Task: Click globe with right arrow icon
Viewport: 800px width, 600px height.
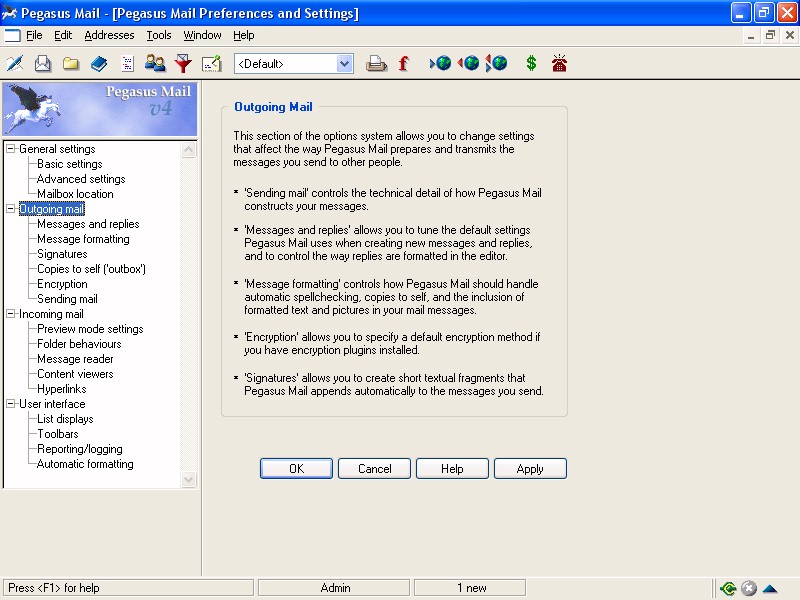Action: tap(440, 64)
